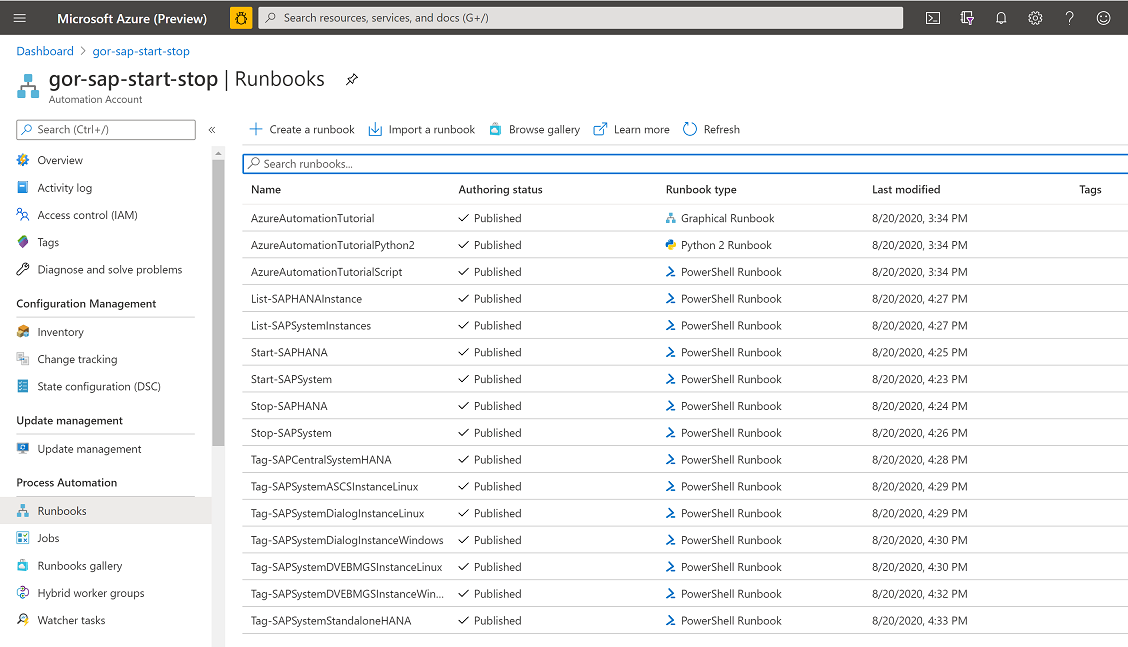Click Graphical Runbook type icon

(x=670, y=218)
